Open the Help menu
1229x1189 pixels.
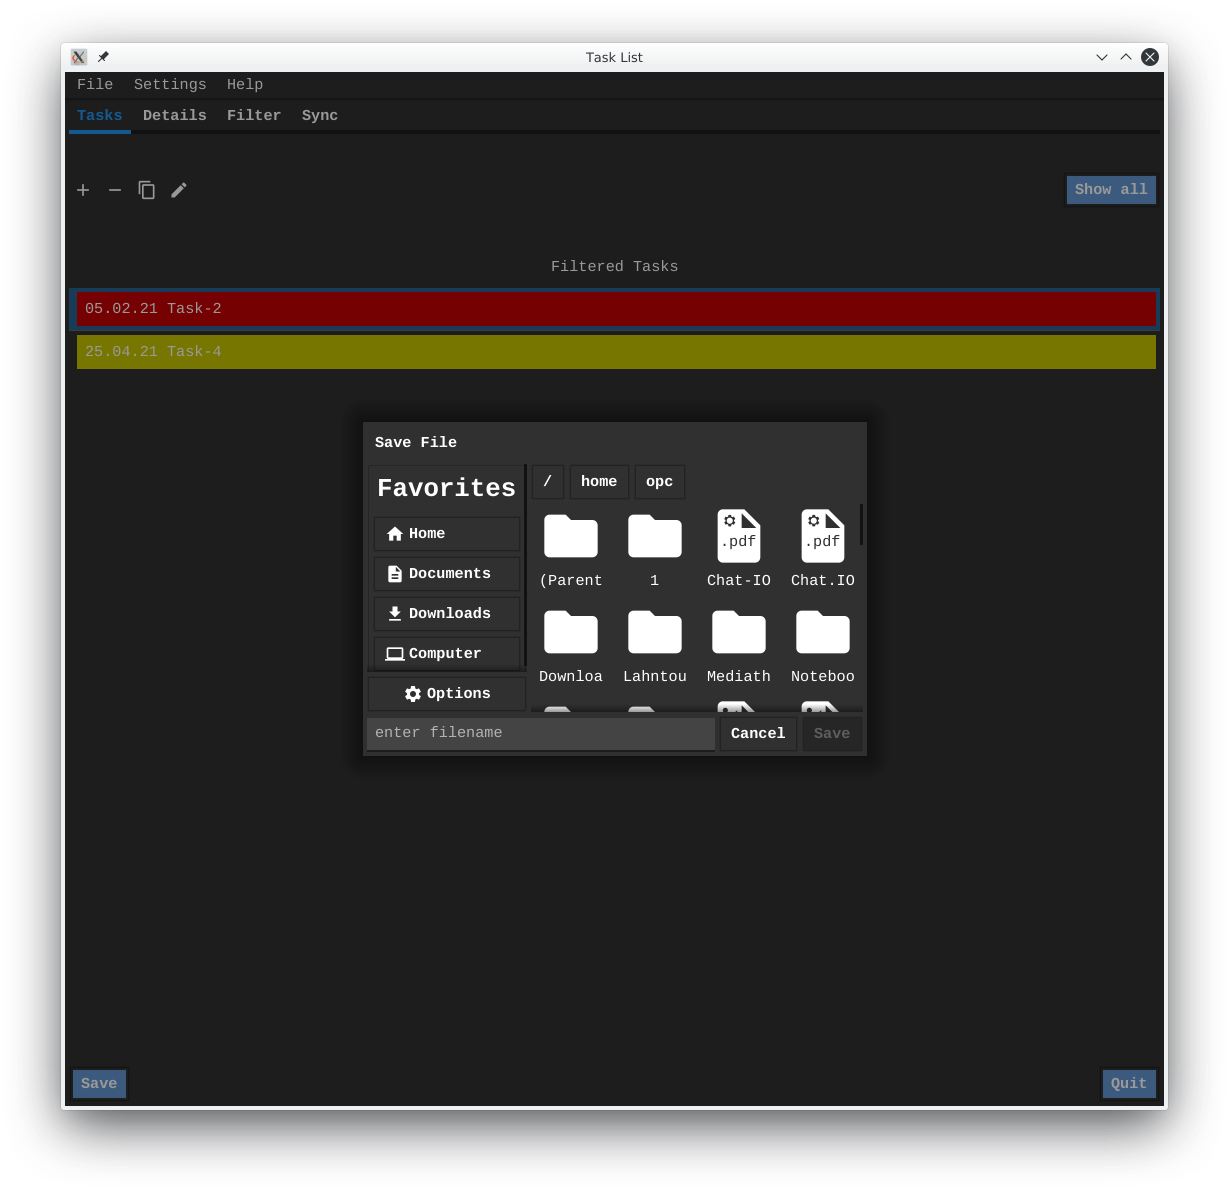(x=245, y=85)
